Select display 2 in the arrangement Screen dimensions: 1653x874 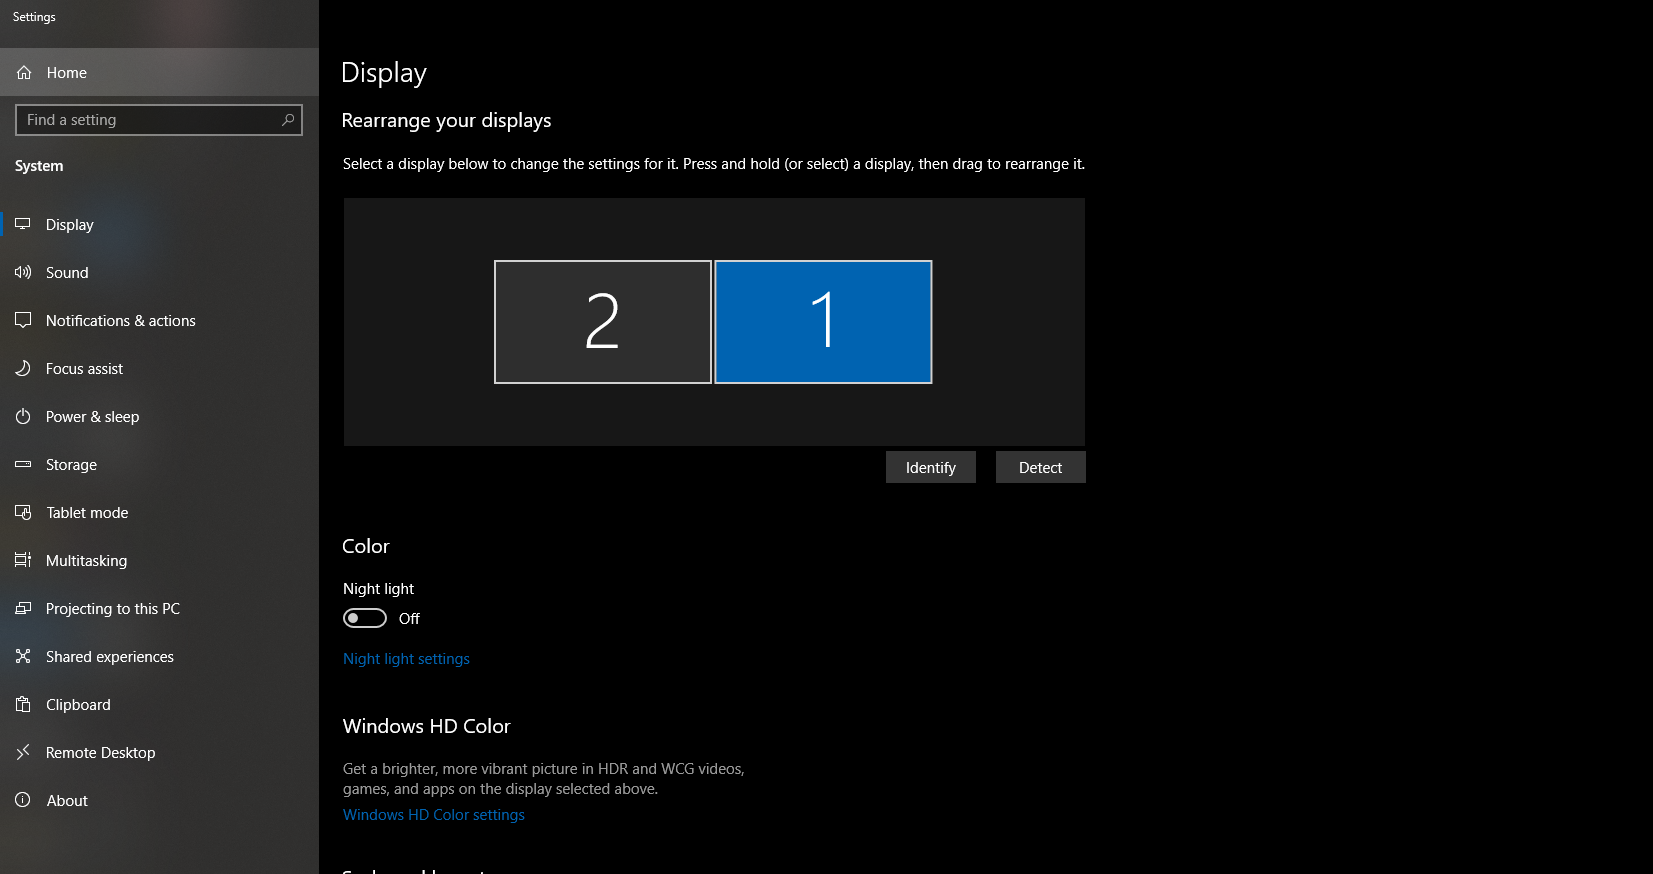coord(603,322)
